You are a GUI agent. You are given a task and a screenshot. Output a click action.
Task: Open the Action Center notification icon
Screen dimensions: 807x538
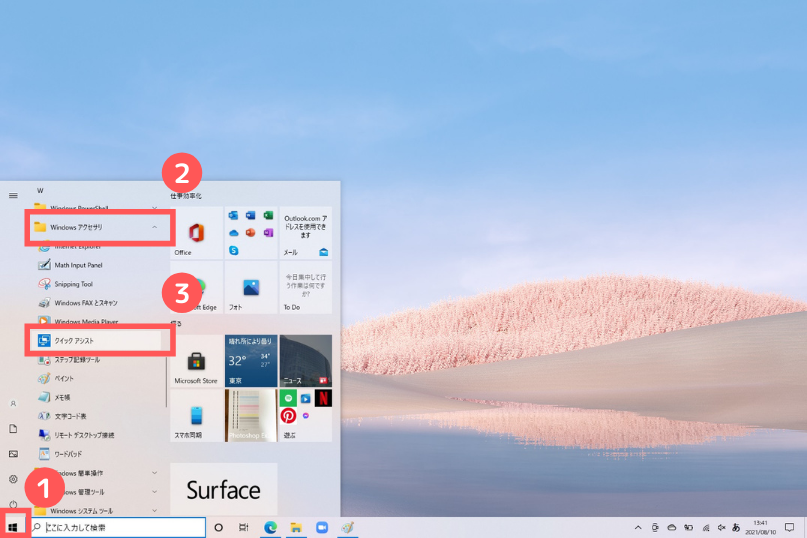coord(790,527)
